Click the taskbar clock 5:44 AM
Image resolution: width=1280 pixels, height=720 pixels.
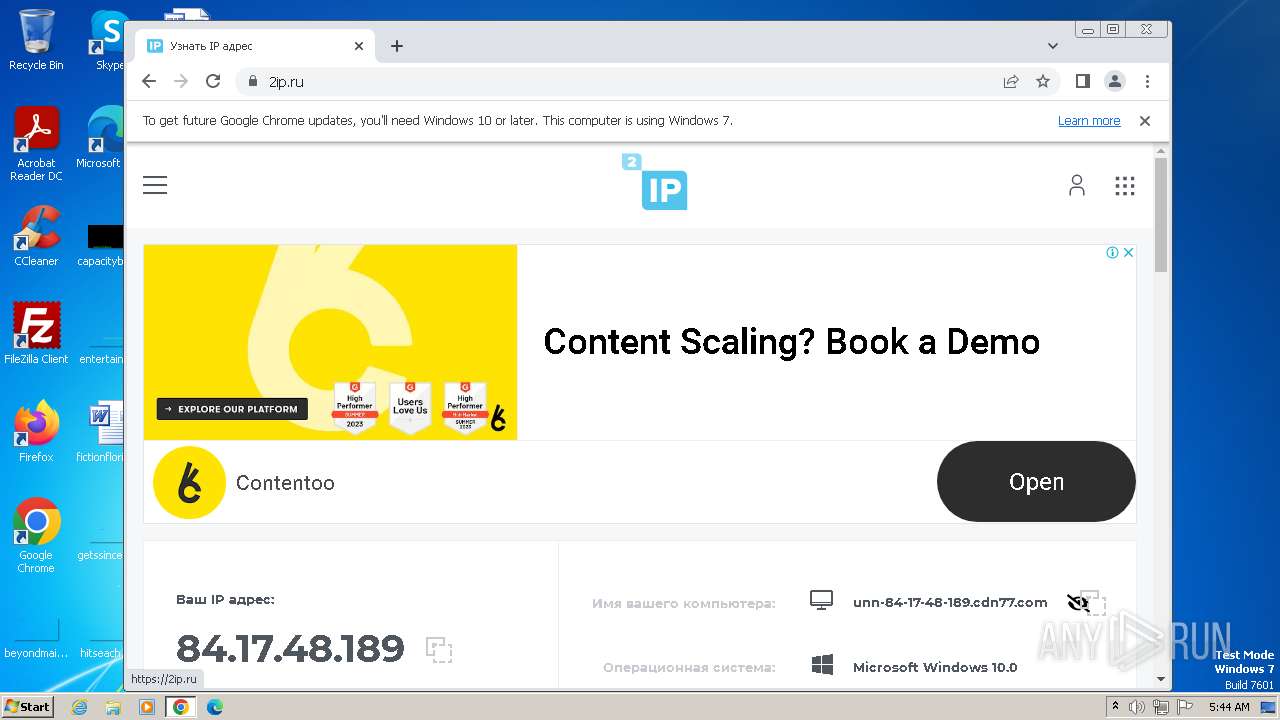(1229, 707)
